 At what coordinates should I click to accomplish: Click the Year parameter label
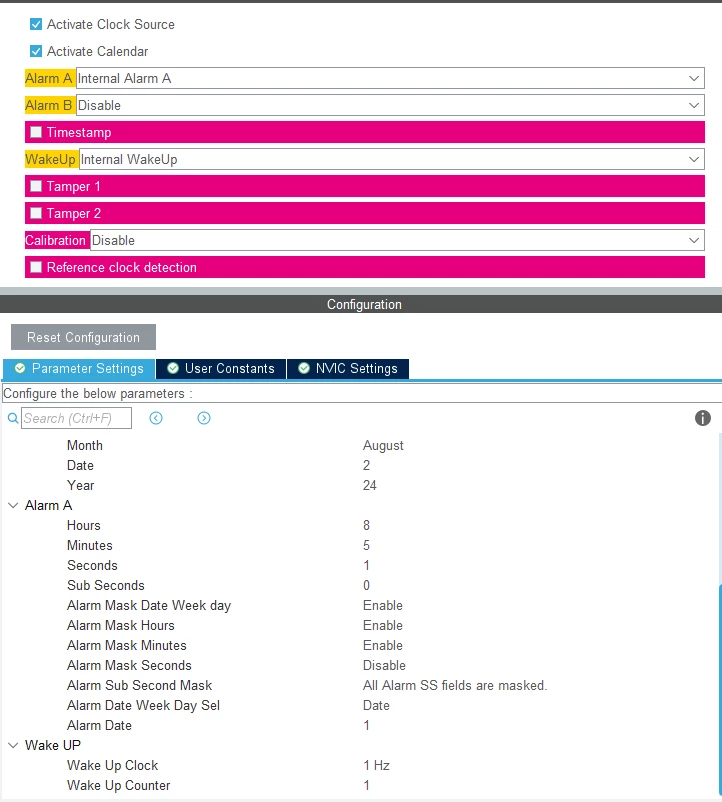[x=81, y=485]
